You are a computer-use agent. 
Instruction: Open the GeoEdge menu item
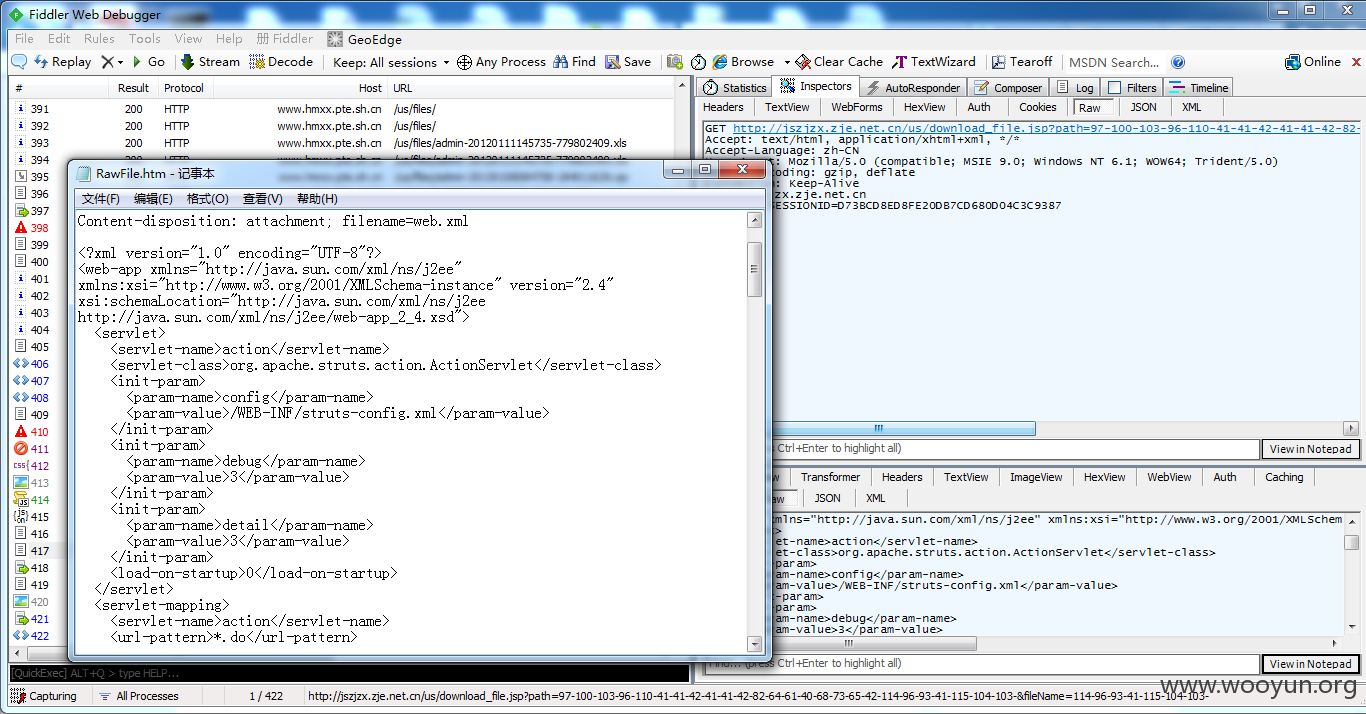coord(365,39)
